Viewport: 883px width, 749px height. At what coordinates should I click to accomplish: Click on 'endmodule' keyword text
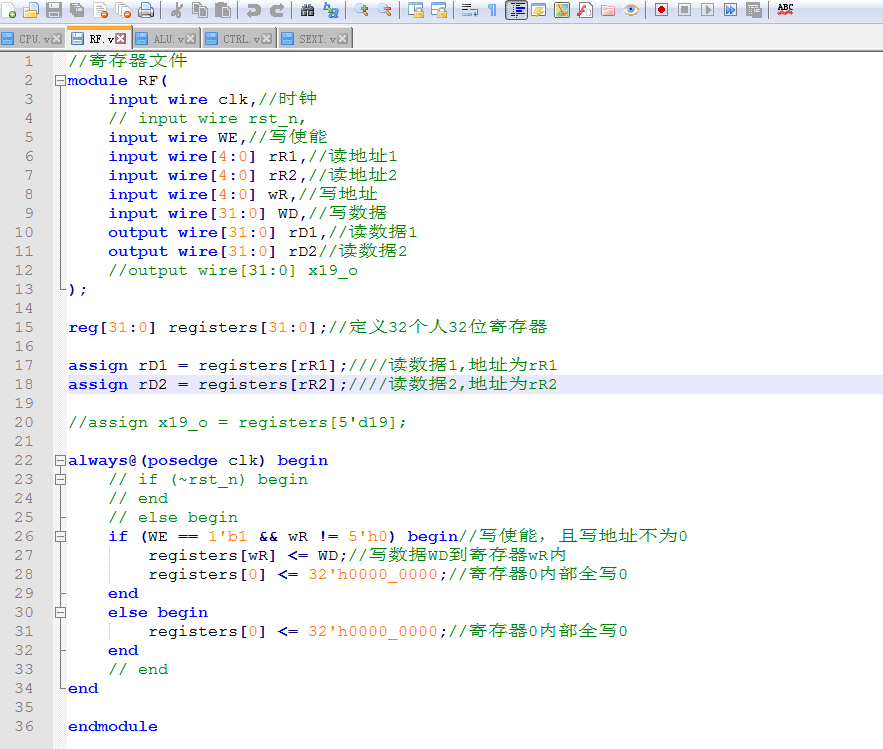113,726
